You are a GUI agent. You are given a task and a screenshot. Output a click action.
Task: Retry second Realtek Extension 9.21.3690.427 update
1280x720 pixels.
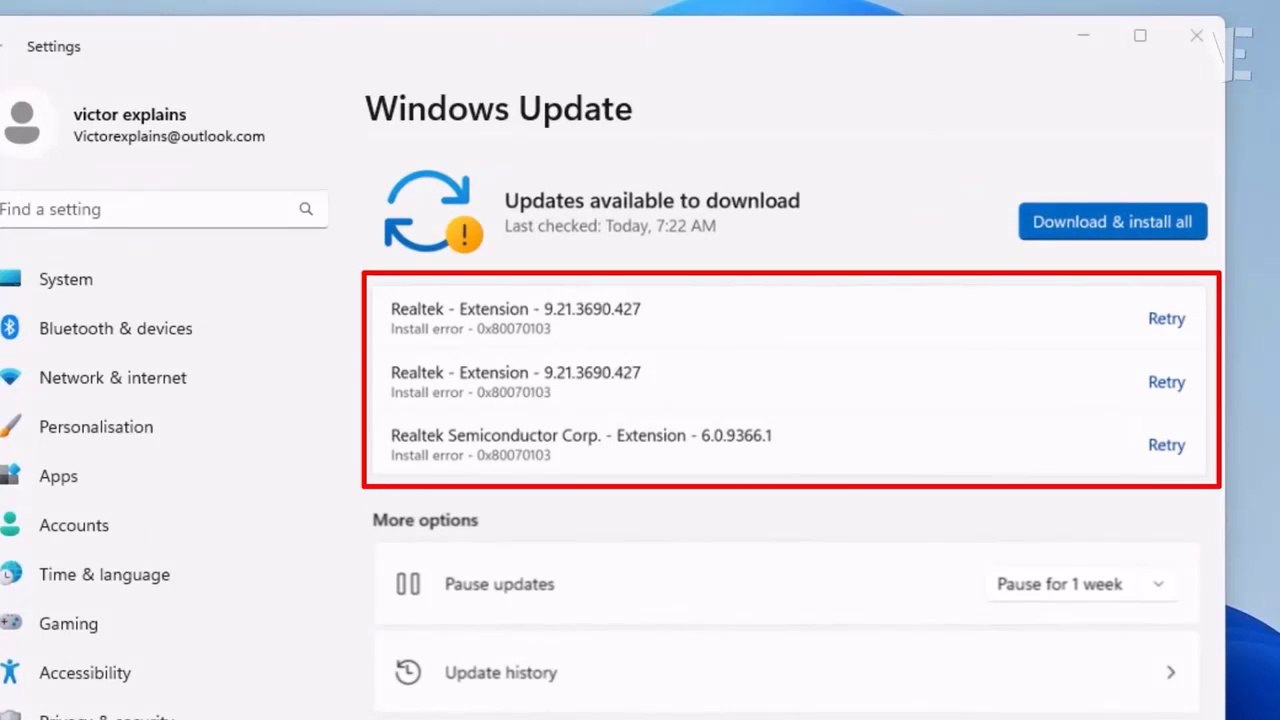click(1166, 382)
